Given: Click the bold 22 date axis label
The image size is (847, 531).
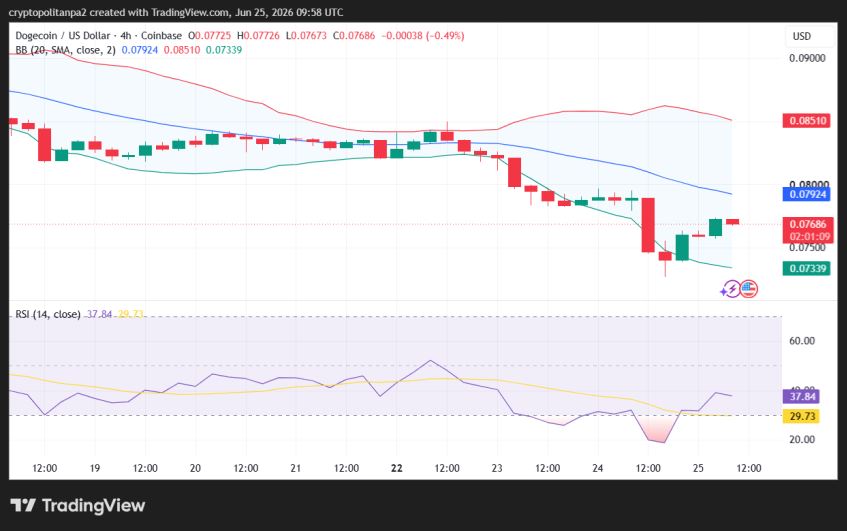Looking at the screenshot, I should tap(396, 468).
